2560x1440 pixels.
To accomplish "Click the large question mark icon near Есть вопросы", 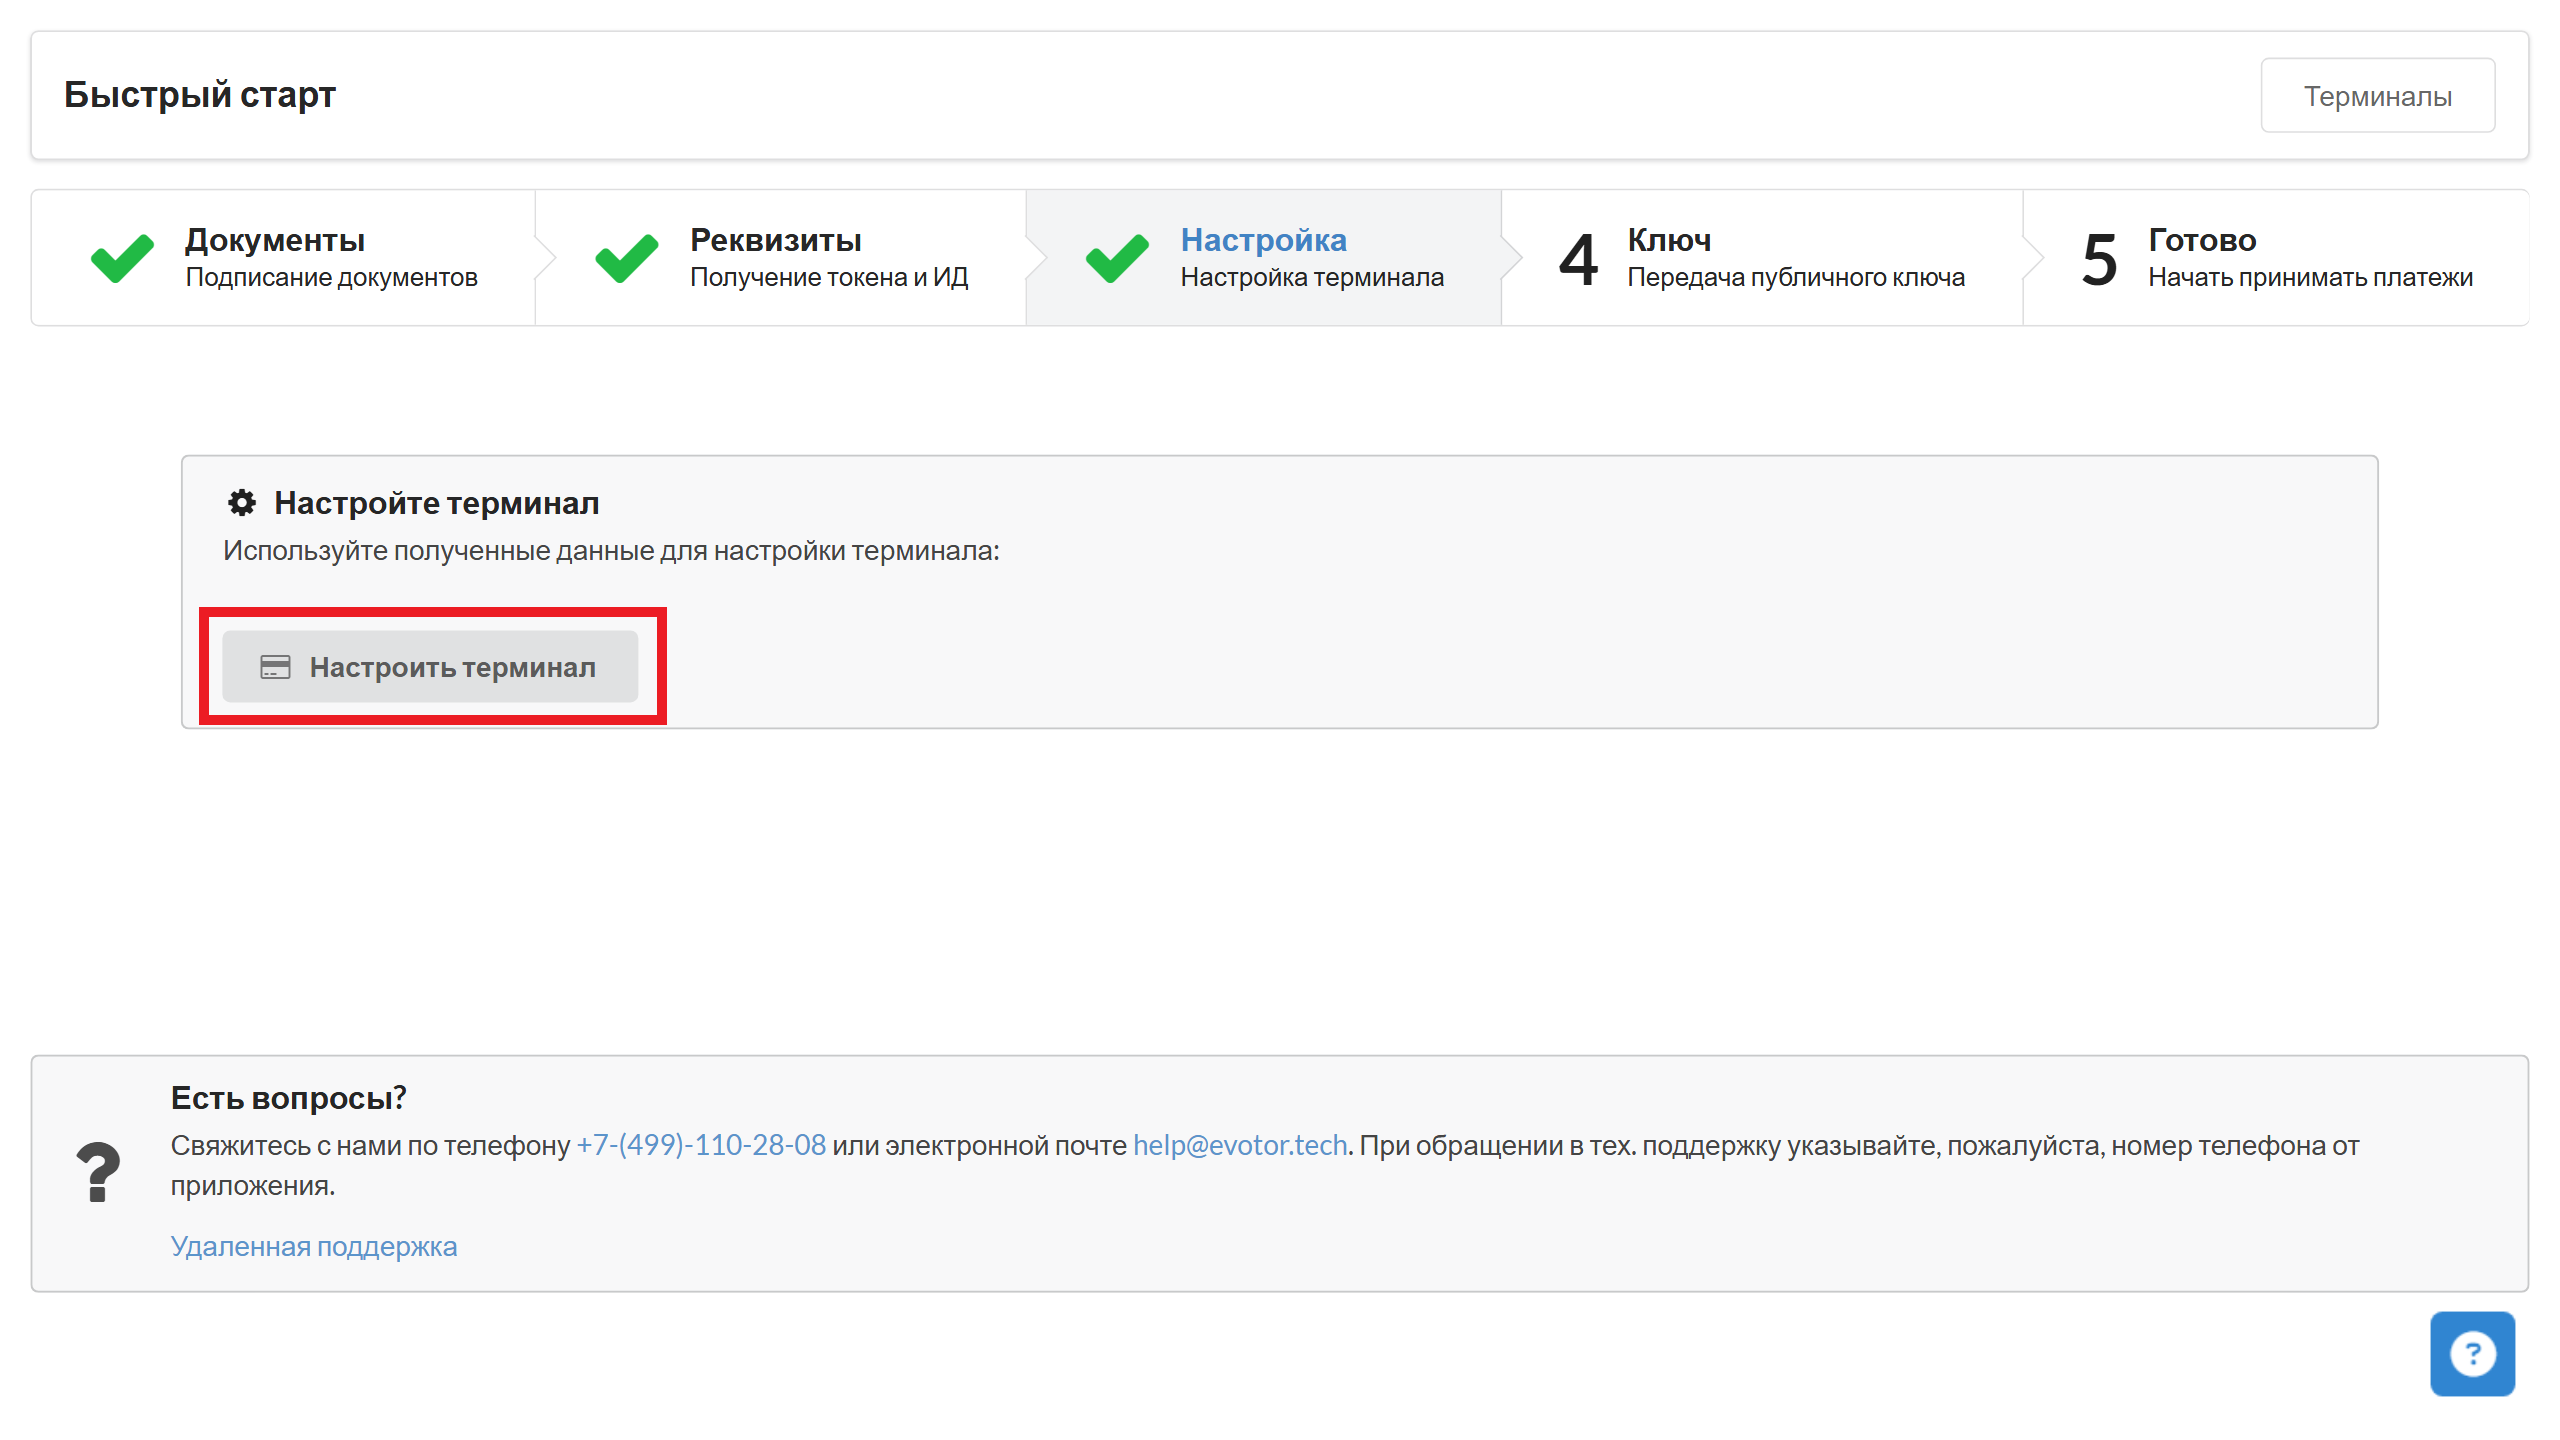I will (x=98, y=1172).
